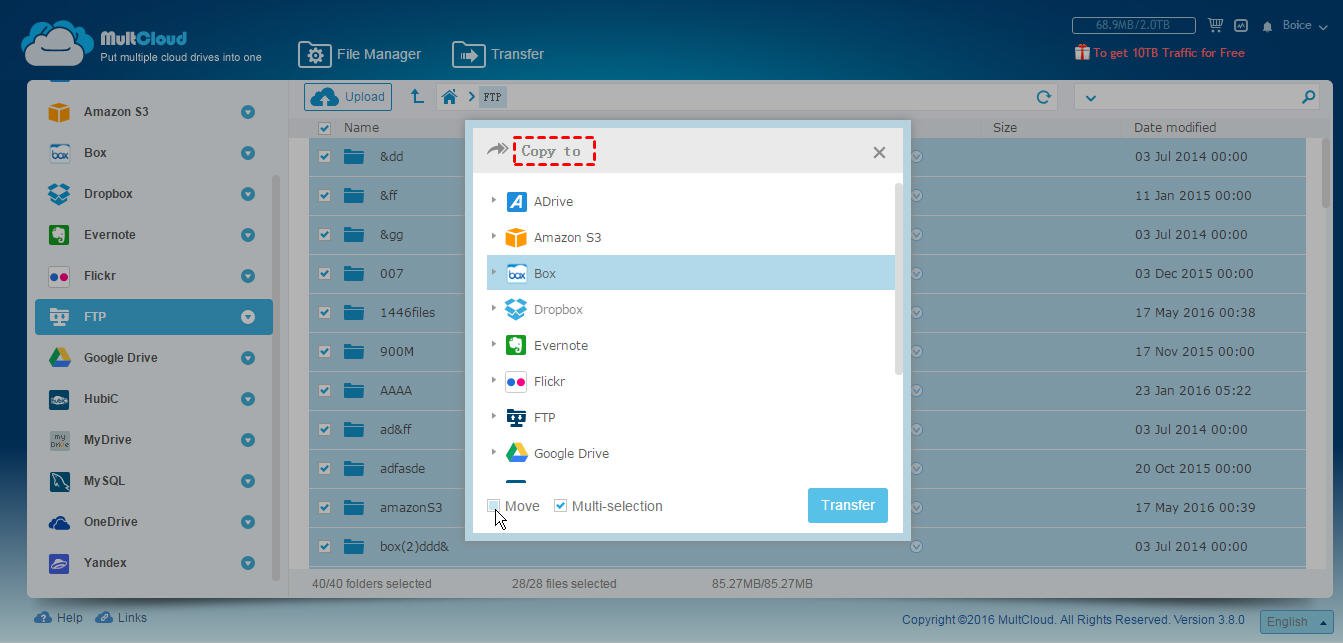The image size is (1343, 643).
Task: Expand the ADrive tree node
Action: (x=494, y=200)
